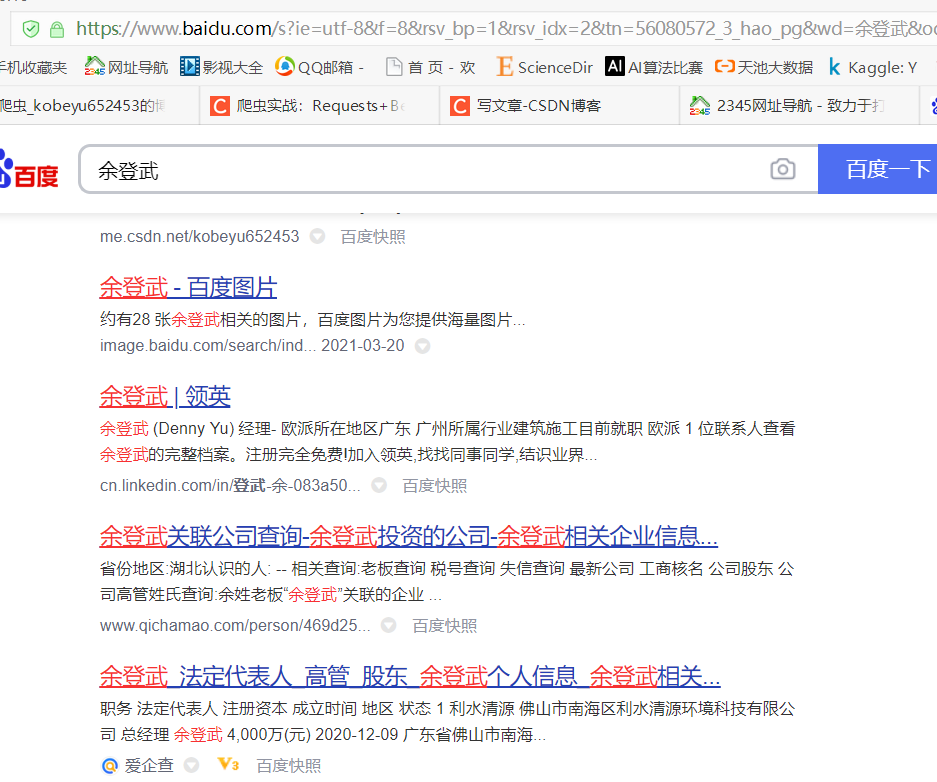Switch to the 写文章-CSDN博客 tab
The height and width of the screenshot is (782, 937).
click(559, 106)
